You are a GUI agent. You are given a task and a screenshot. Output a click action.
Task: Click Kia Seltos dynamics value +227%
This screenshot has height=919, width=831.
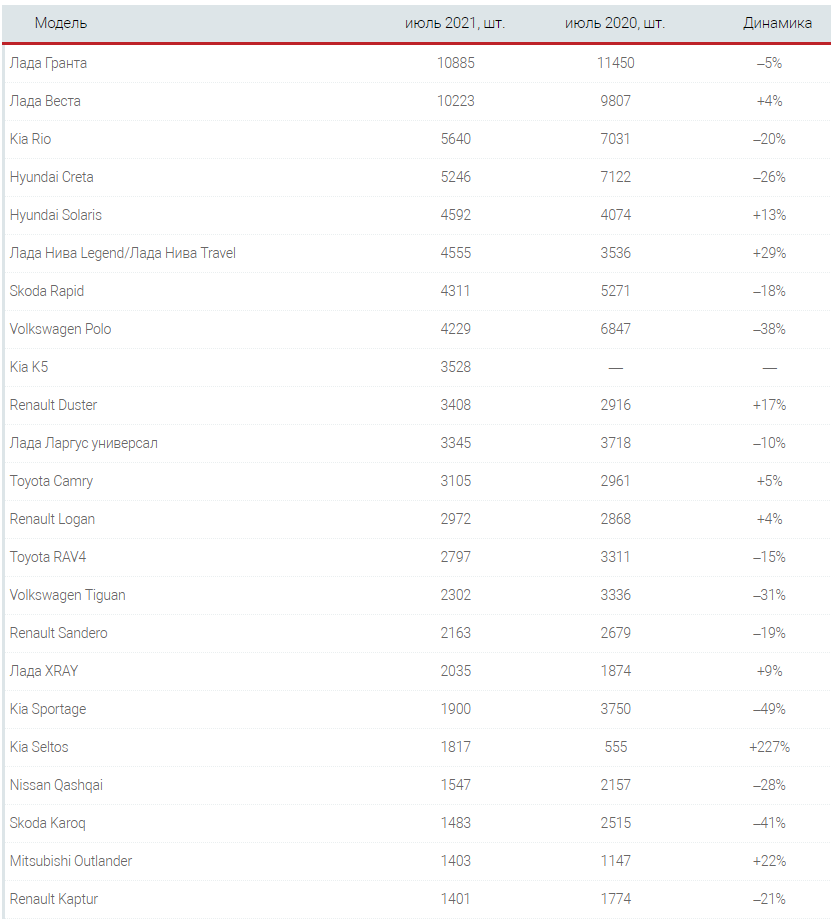[770, 747]
